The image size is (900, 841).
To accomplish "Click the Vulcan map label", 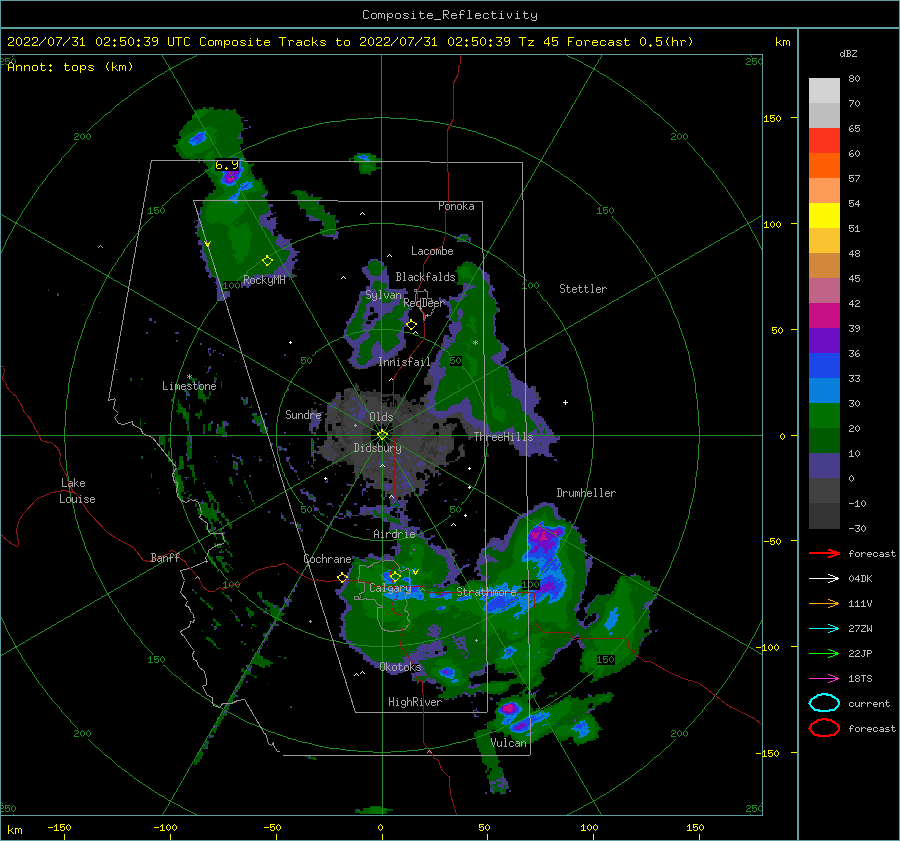I will point(509,743).
